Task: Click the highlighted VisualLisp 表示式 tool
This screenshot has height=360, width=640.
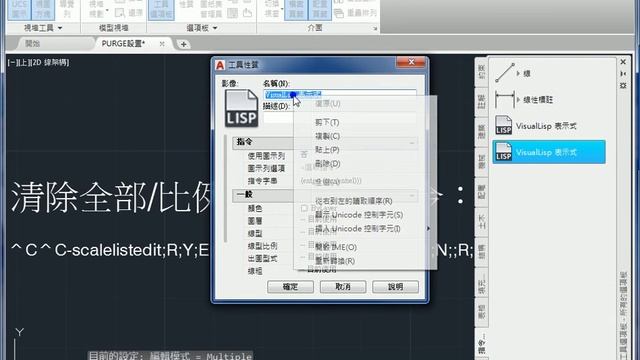Action: 549,152
